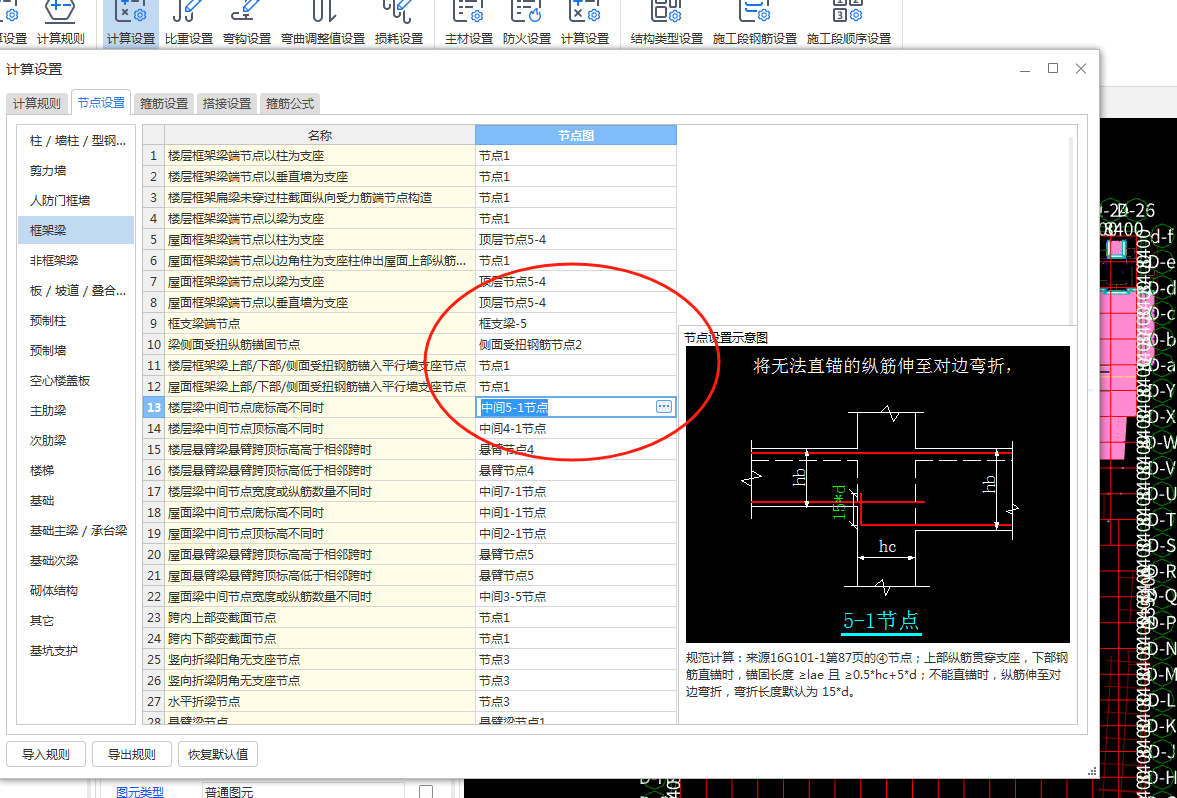Click the highlighted 计算设置 toolbar tool
The width and height of the screenshot is (1177, 798).
click(131, 24)
